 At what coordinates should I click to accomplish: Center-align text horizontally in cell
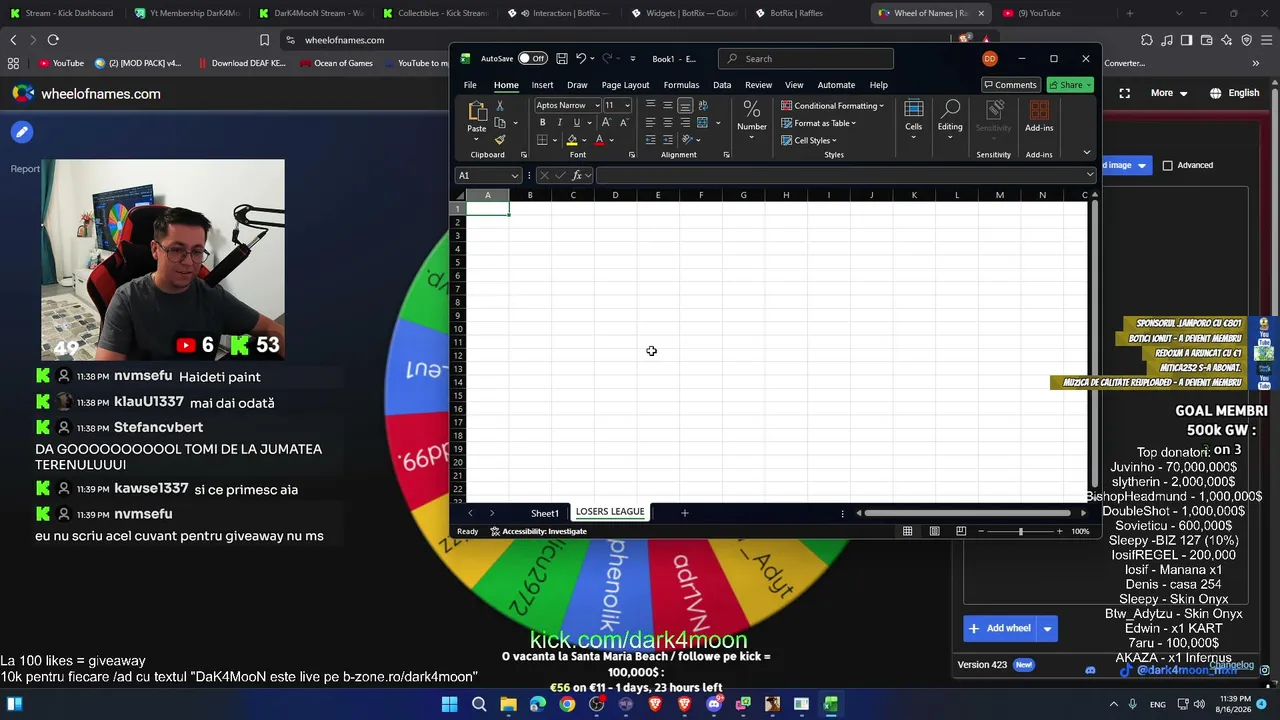point(668,123)
